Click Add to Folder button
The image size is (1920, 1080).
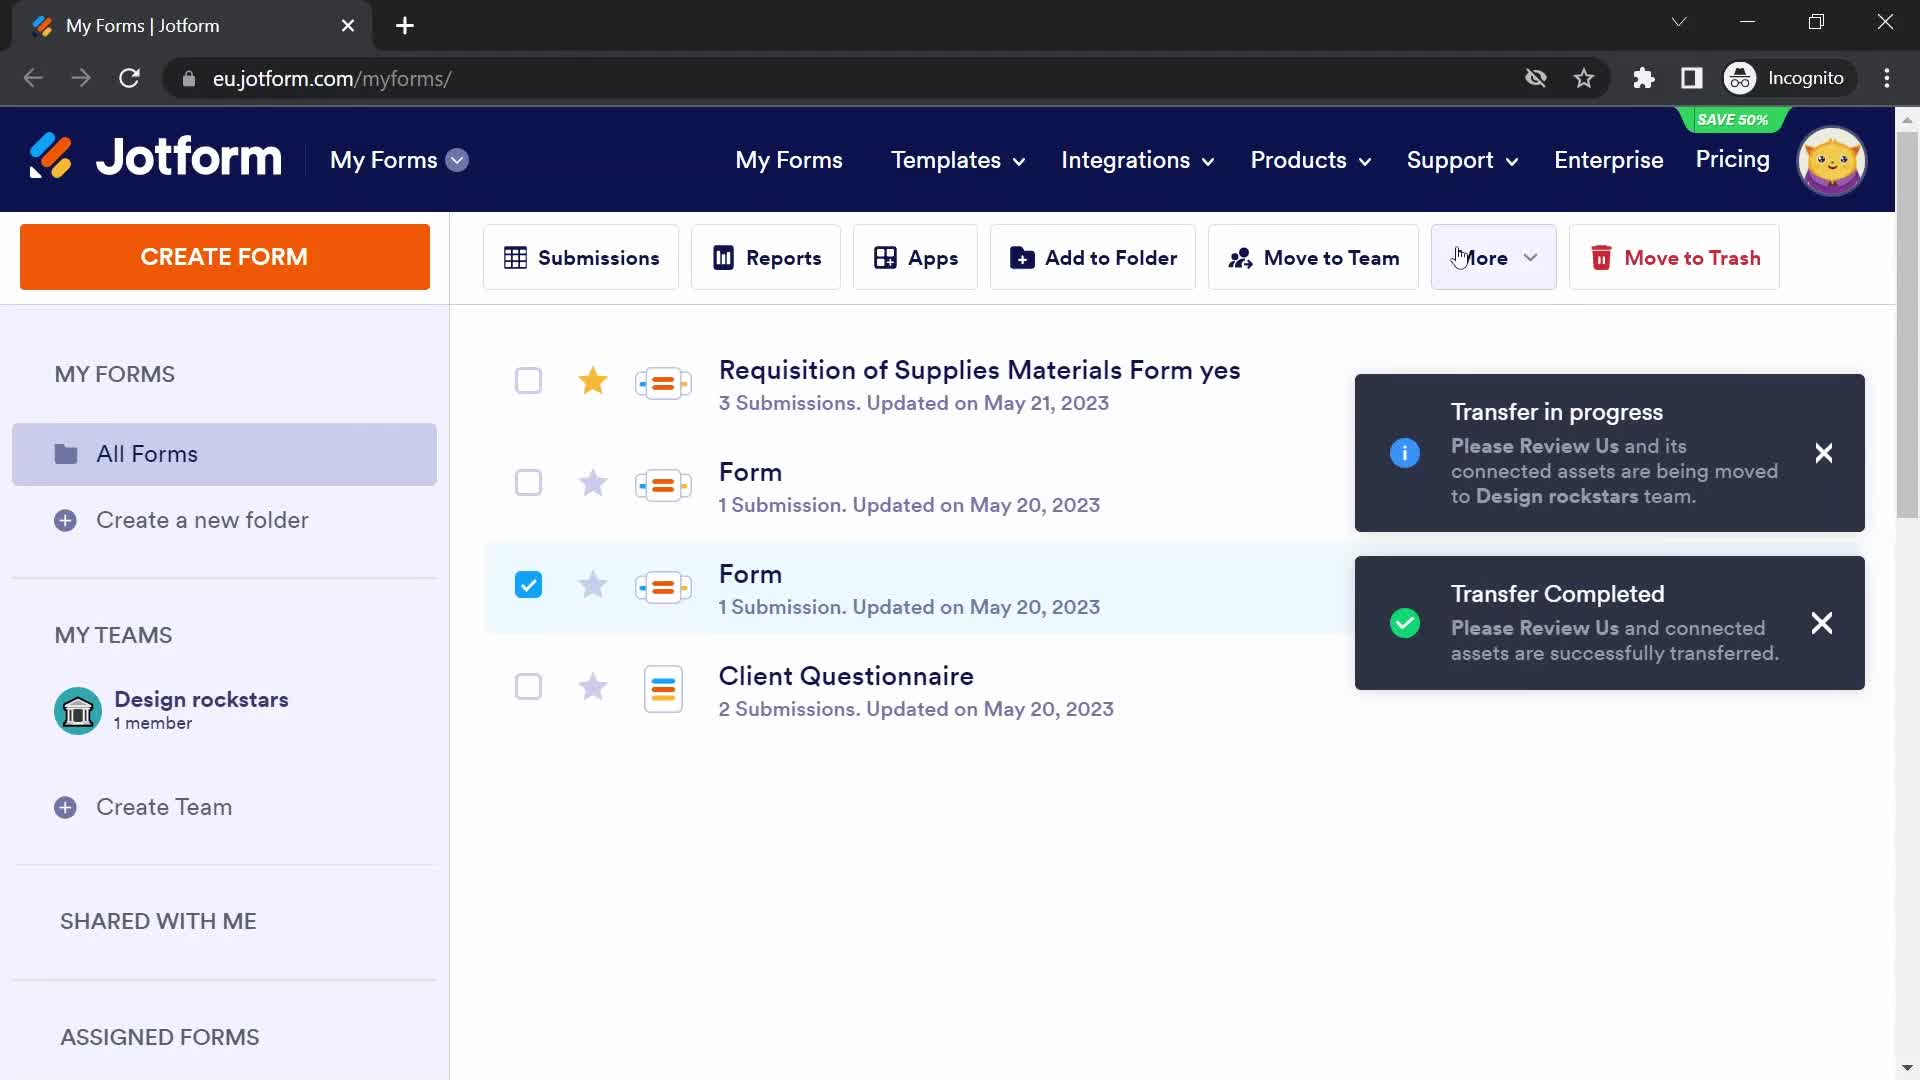point(1093,258)
